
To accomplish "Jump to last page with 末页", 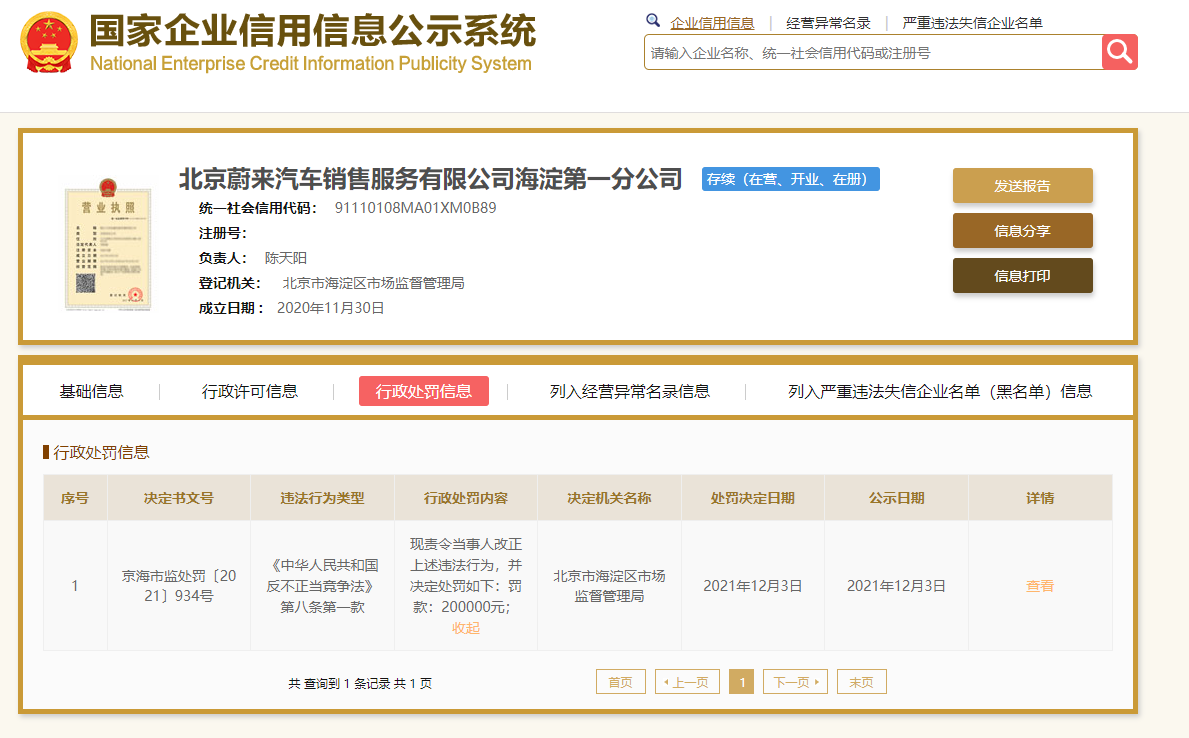I will coord(861,682).
